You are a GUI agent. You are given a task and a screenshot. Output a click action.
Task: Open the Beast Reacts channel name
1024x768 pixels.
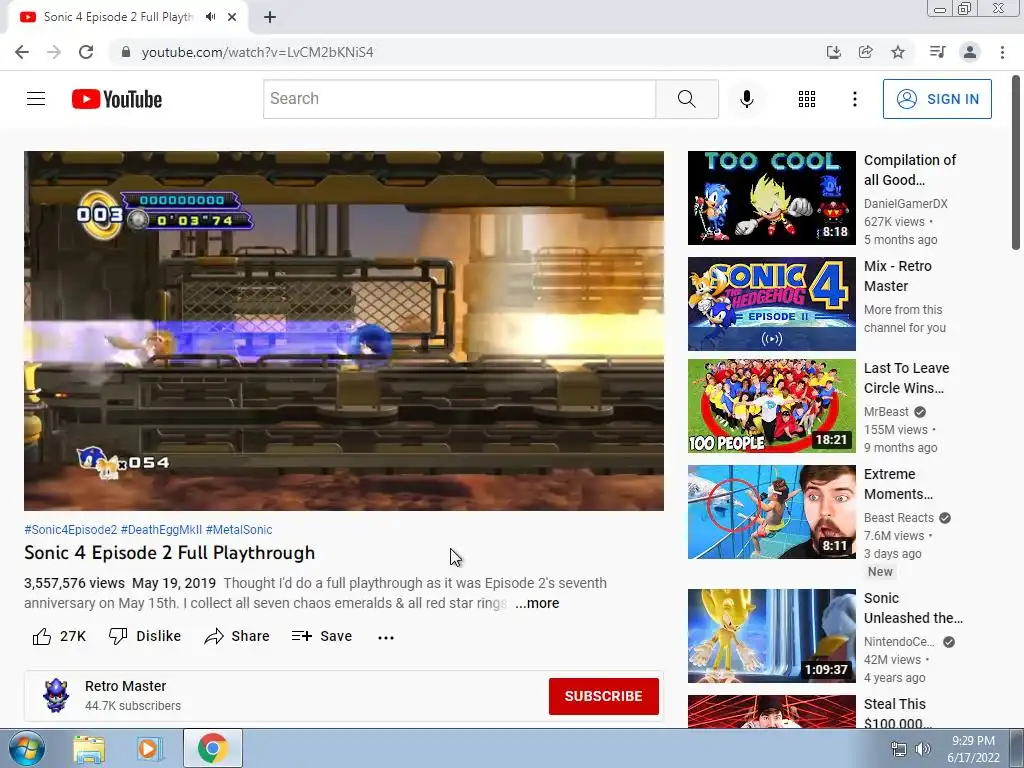(x=899, y=517)
